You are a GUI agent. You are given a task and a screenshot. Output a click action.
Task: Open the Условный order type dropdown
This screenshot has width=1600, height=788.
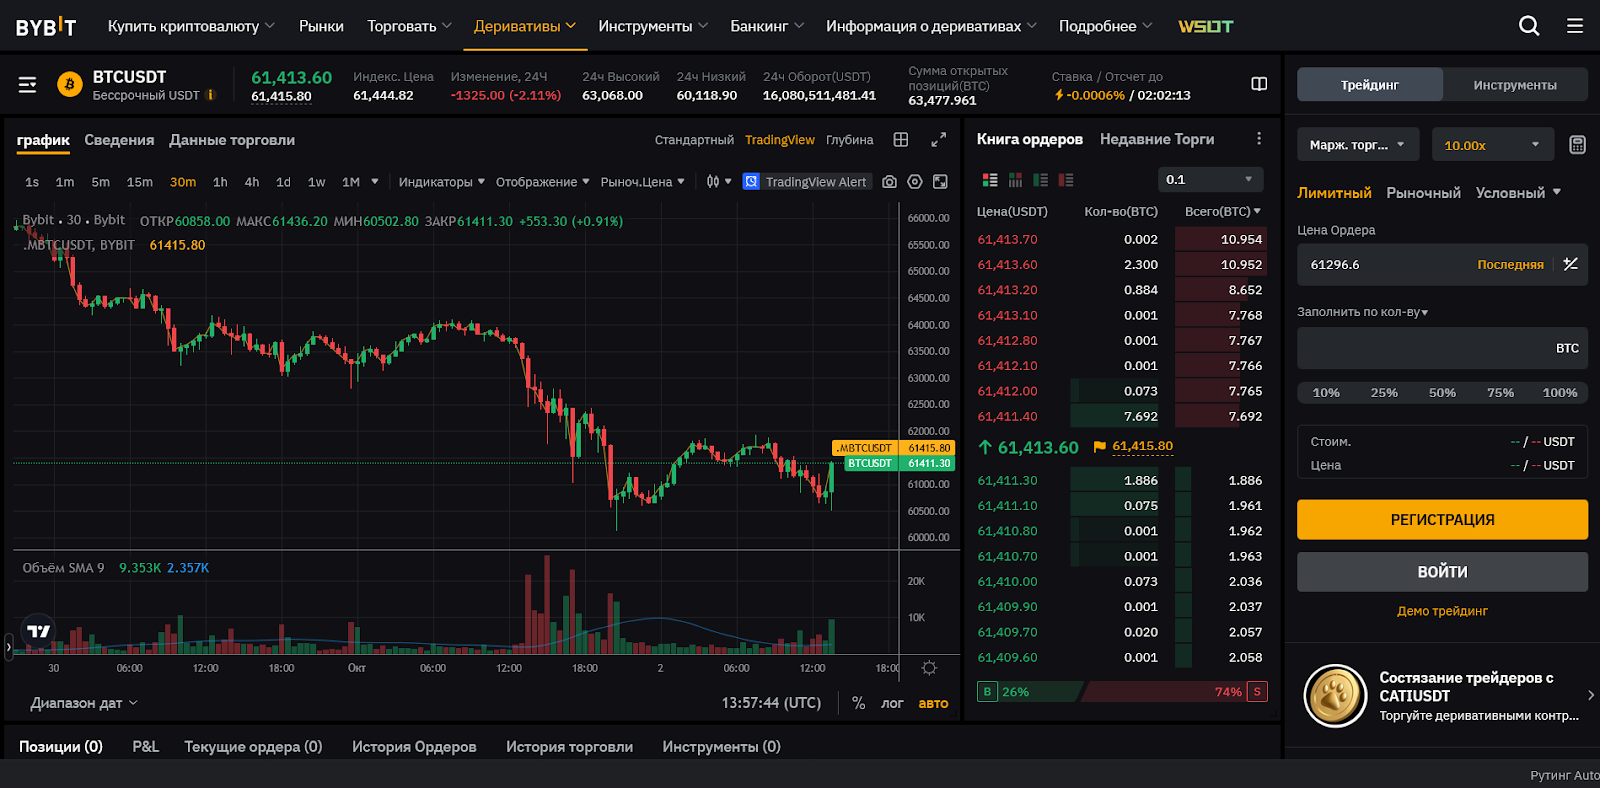tap(1518, 193)
